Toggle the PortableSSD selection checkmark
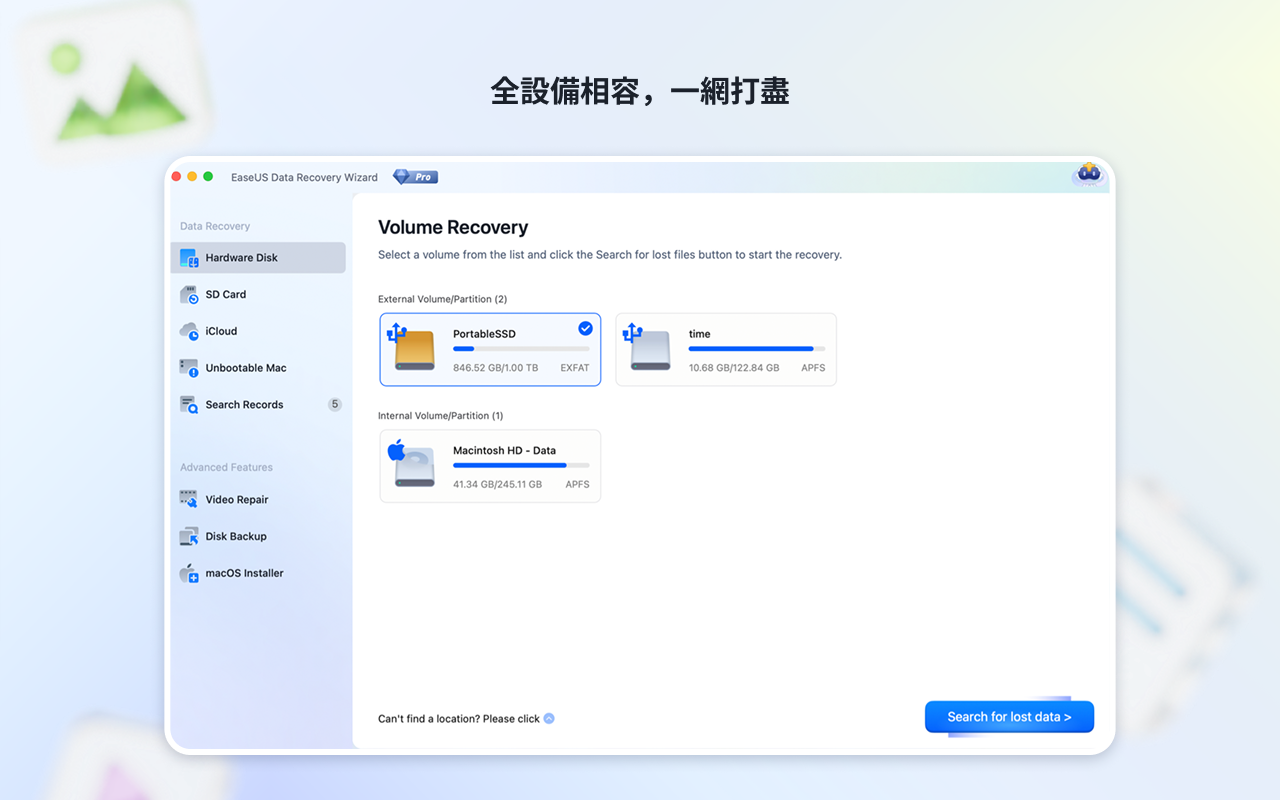The width and height of the screenshot is (1280, 800). (585, 328)
